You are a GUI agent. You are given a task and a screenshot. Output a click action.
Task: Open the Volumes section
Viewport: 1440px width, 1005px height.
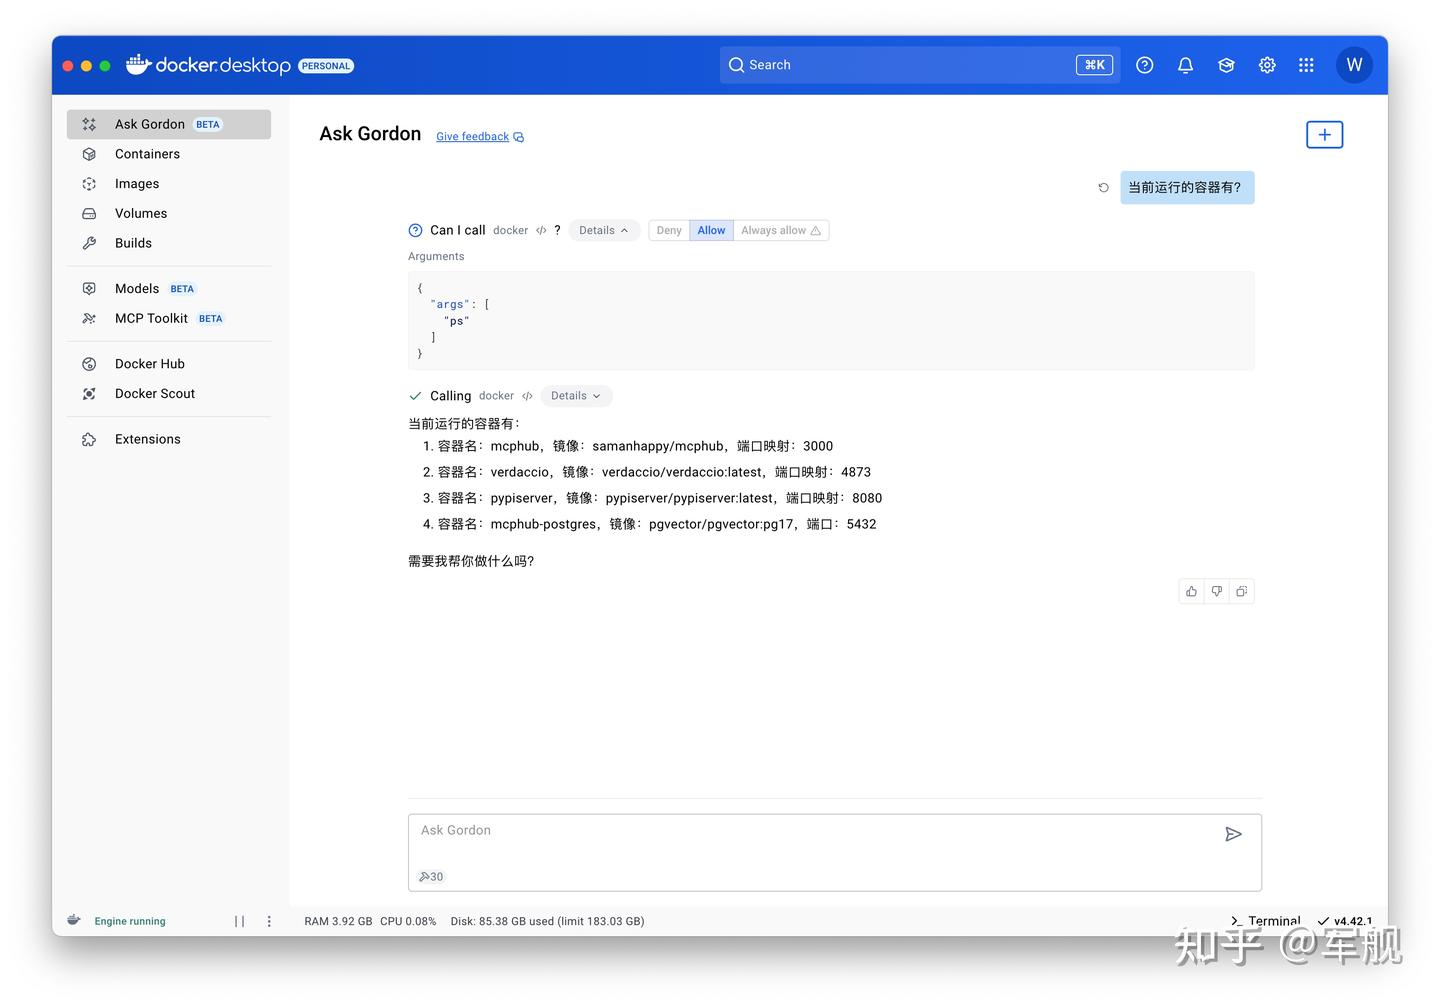point(141,213)
